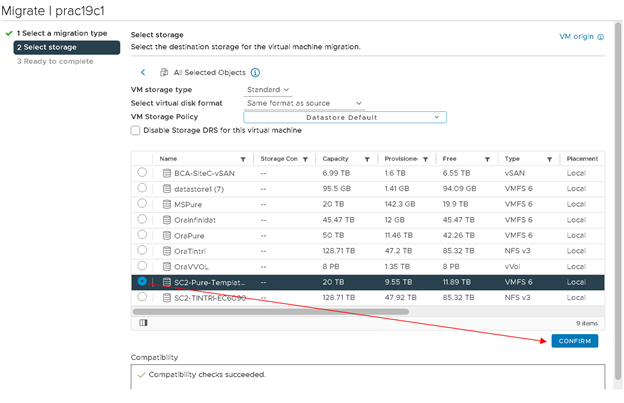Open the column chooser icon below the table
The image size is (624, 403).
click(142, 322)
